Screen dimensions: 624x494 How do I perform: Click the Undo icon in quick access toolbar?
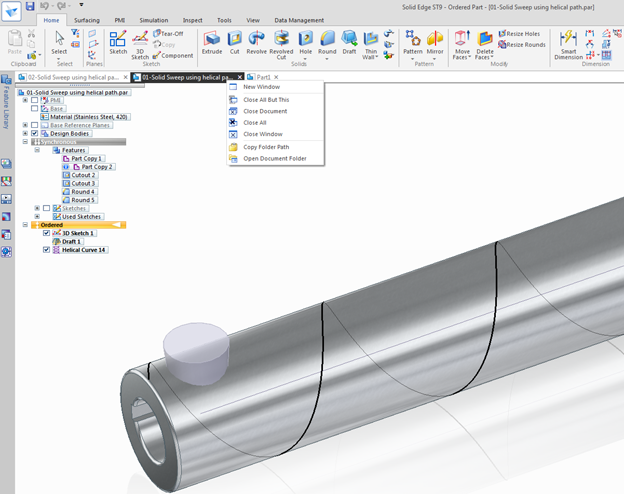click(x=44, y=6)
